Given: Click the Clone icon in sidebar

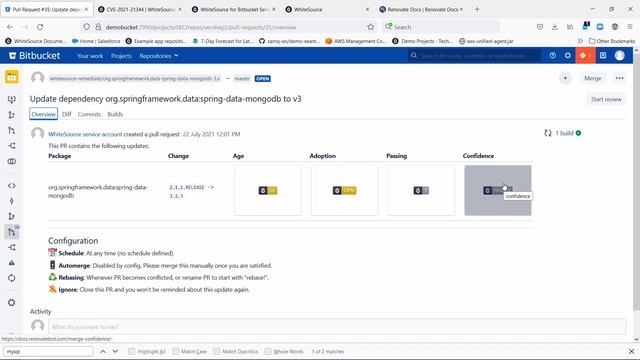Looking at the screenshot, I should (11, 99).
